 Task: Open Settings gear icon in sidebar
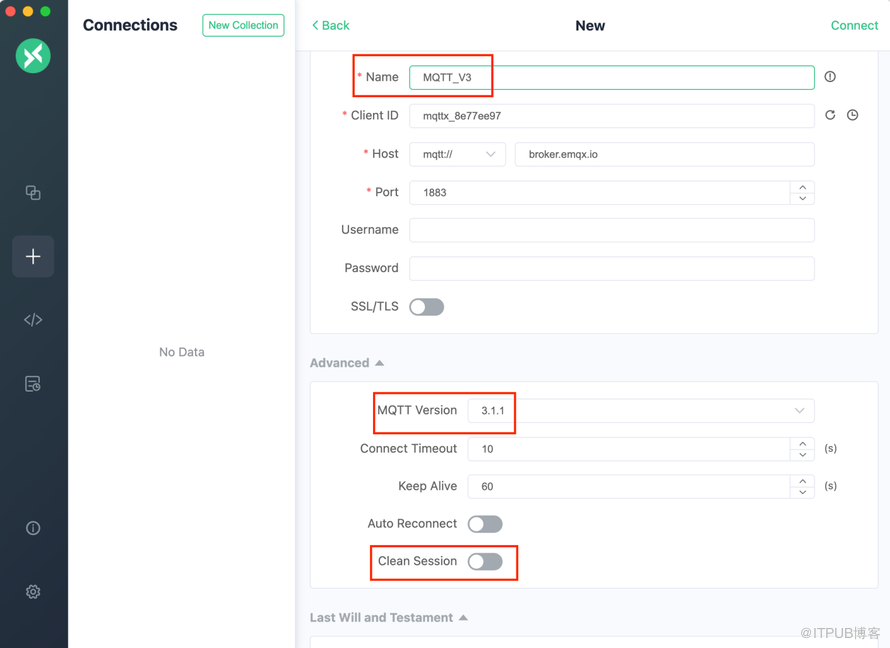click(33, 592)
